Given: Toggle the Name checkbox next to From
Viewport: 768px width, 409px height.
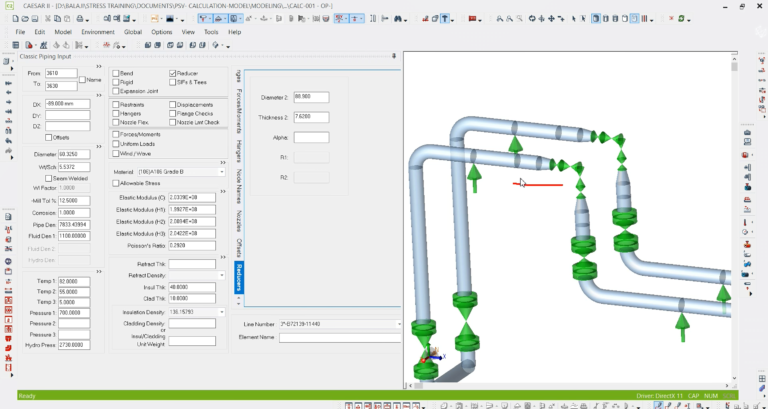Looking at the screenshot, I should click(82, 79).
